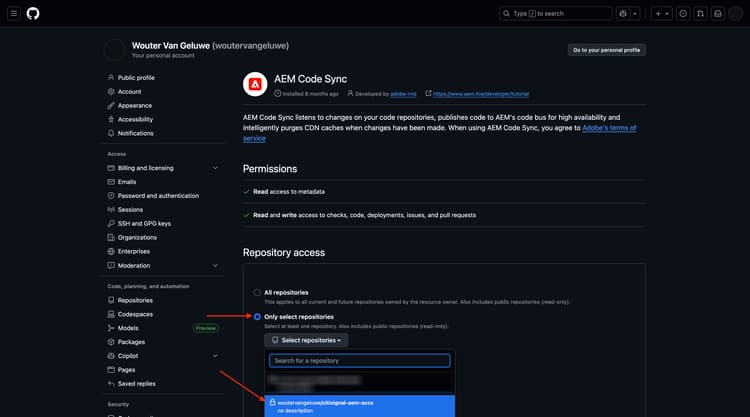
Task: Open Adobe's terms of service link
Action: pyautogui.click(x=609, y=128)
